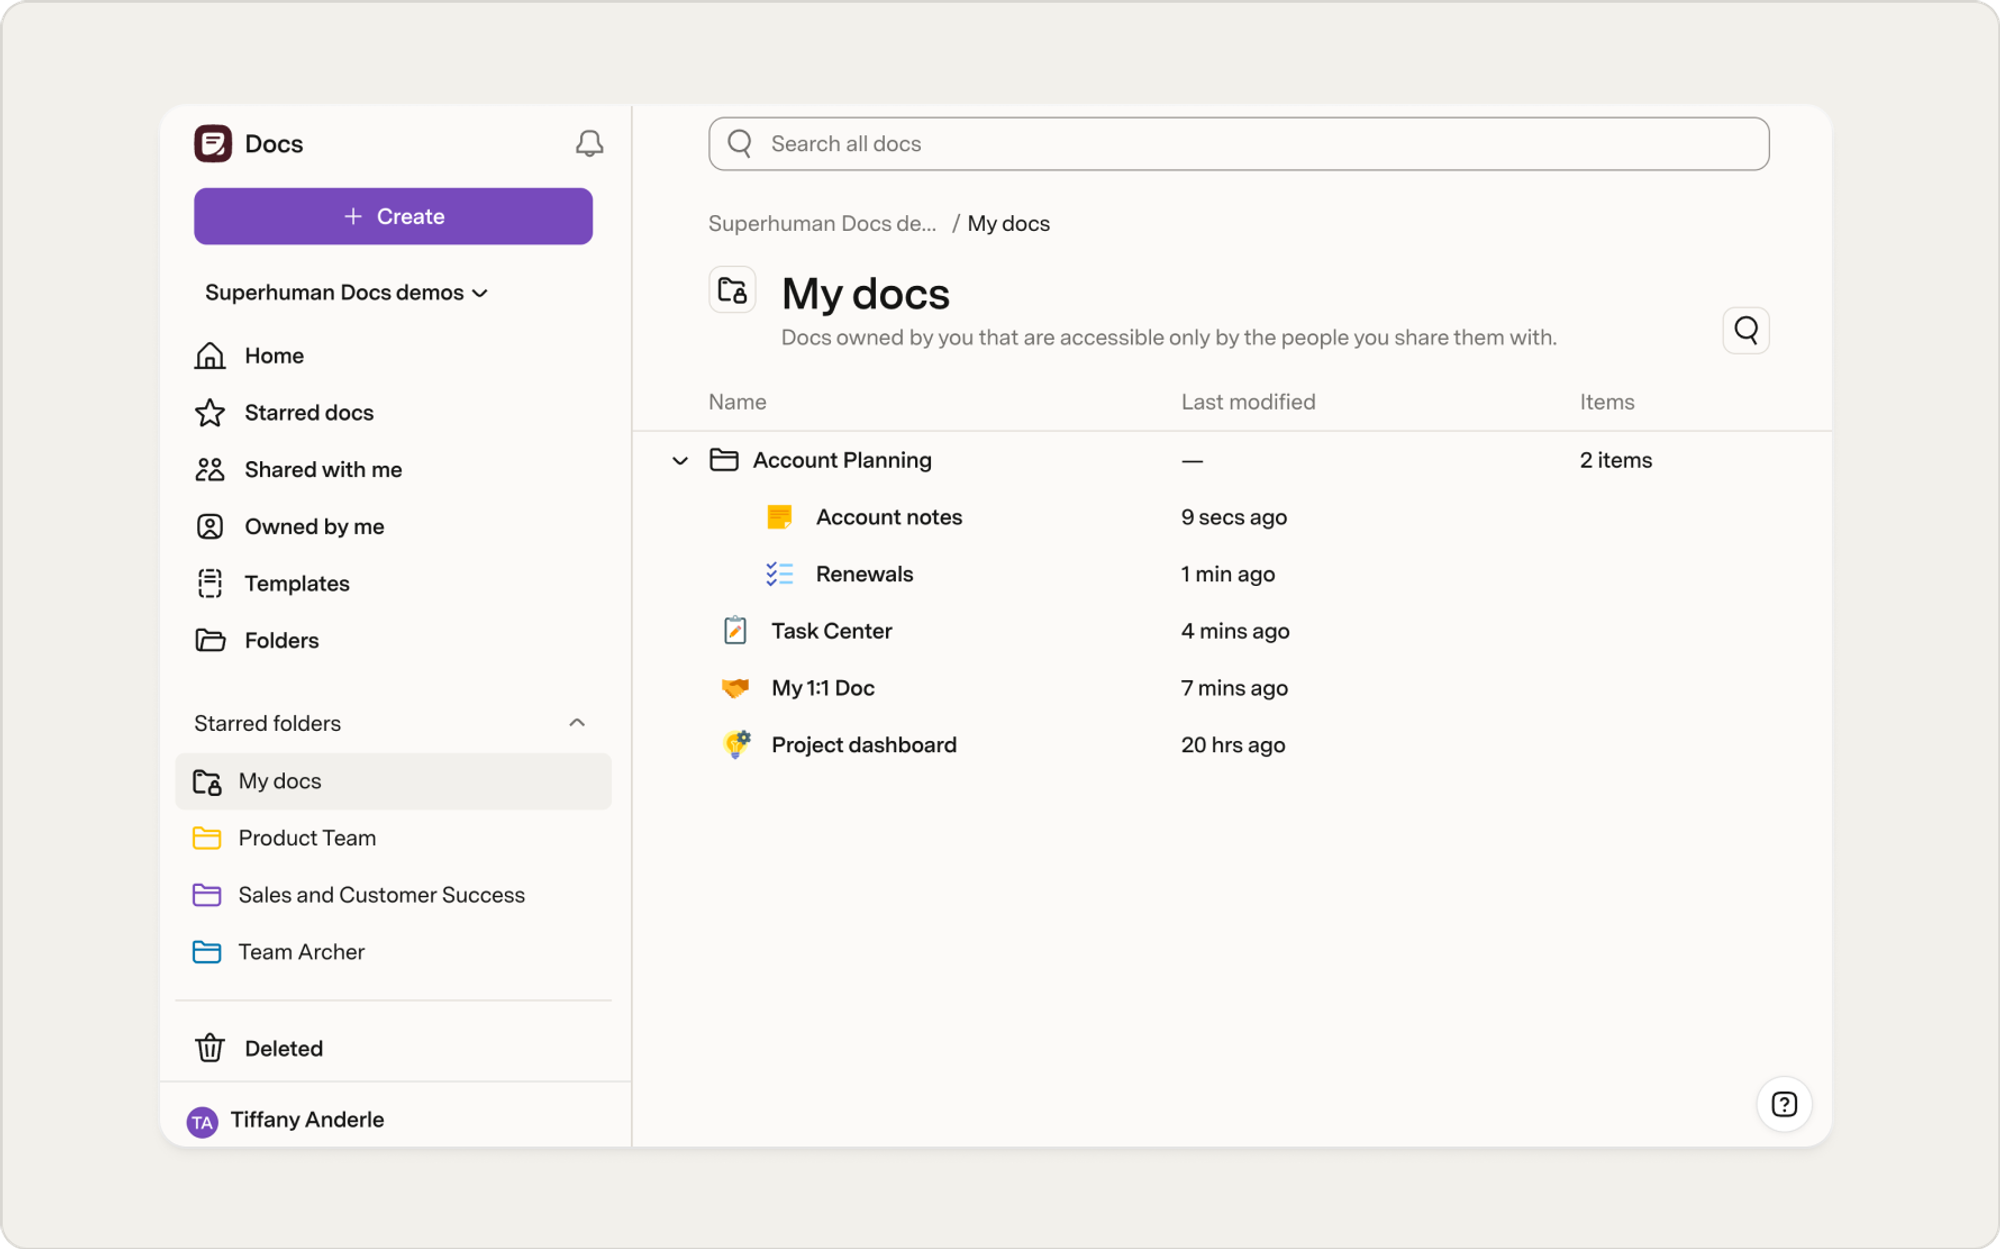Click the Shared with me people icon

[x=210, y=470]
